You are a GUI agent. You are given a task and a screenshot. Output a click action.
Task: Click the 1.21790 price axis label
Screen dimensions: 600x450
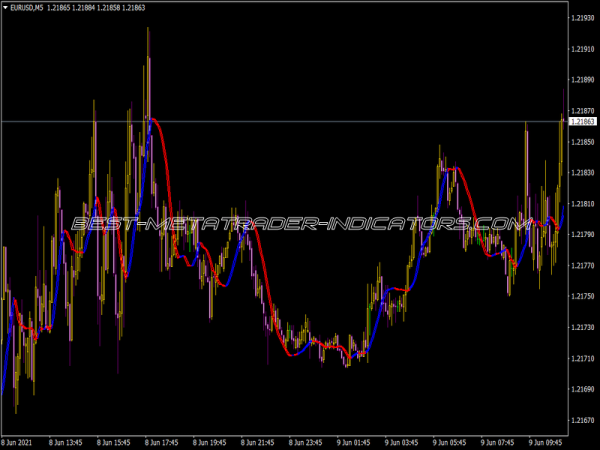point(582,235)
